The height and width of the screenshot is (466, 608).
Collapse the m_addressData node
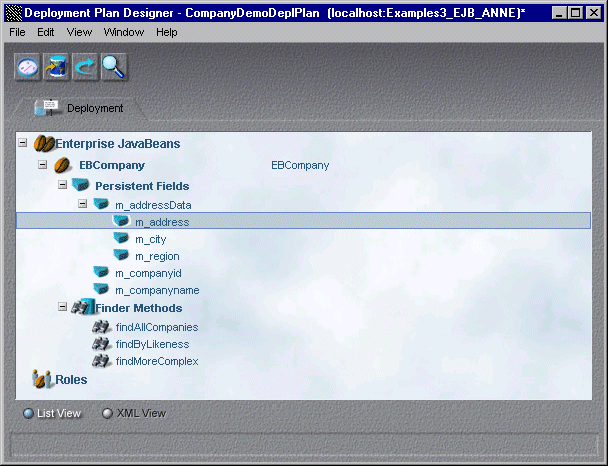(x=83, y=204)
